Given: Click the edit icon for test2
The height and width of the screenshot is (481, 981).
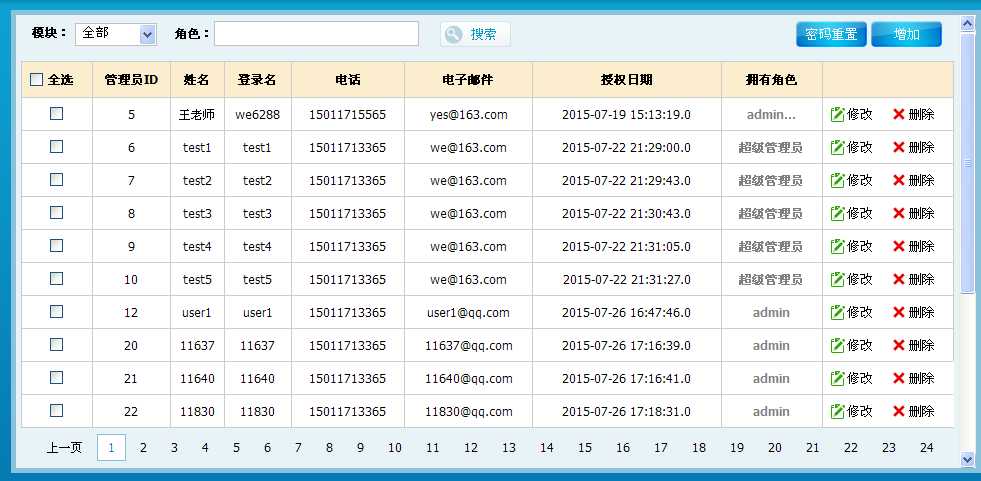Looking at the screenshot, I should (837, 180).
